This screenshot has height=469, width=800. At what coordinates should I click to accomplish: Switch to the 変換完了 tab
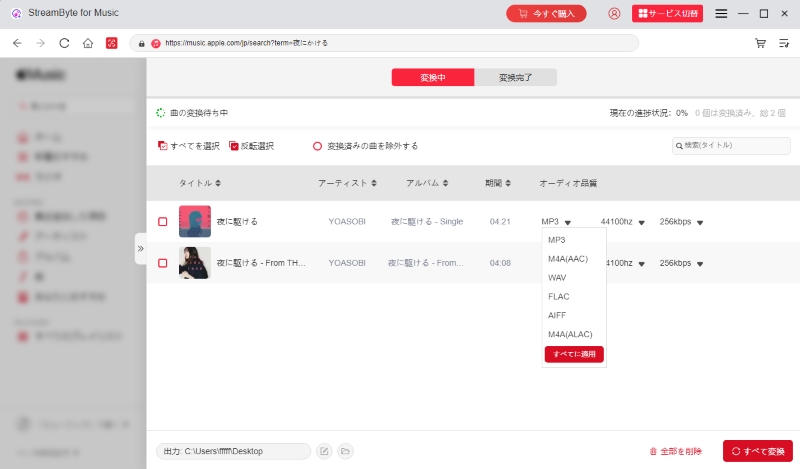(x=515, y=78)
